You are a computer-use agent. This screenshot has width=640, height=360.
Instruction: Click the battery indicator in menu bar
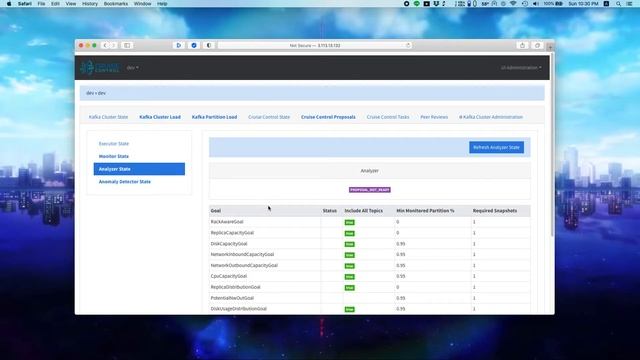pyautogui.click(x=553, y=4)
